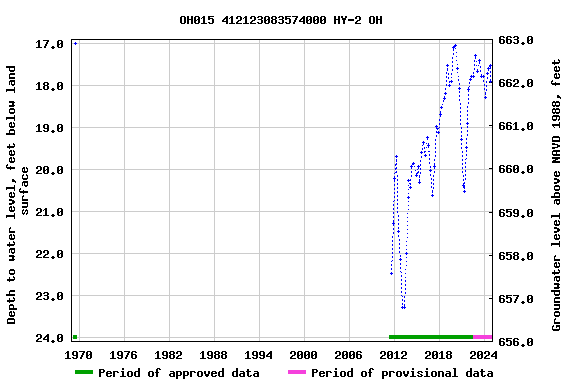Viewport: 576px width, 384px height.
Task: Click the 1976 year label
Action: pos(123,355)
